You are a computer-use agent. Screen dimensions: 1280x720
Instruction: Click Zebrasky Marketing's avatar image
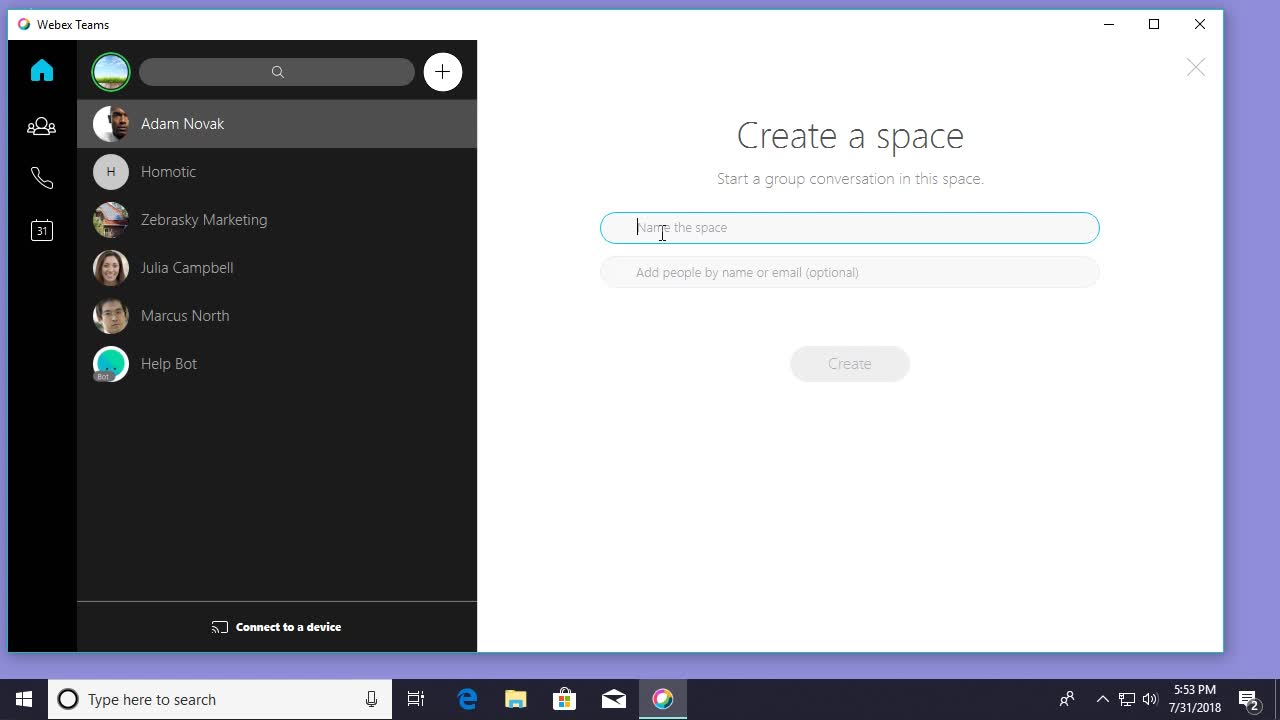coord(111,220)
